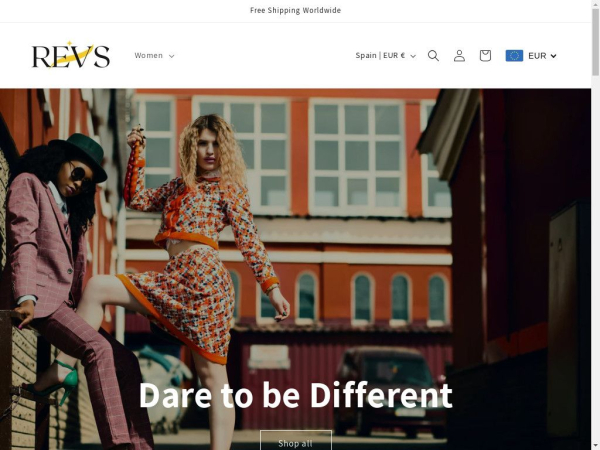Open the search magnifier icon
The width and height of the screenshot is (600, 450).
click(x=433, y=55)
